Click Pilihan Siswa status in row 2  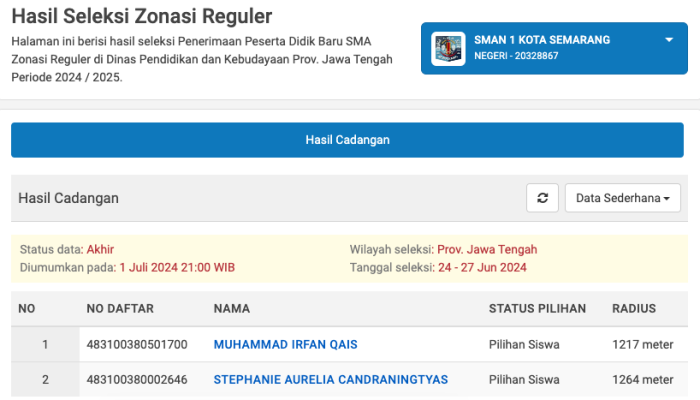524,380
